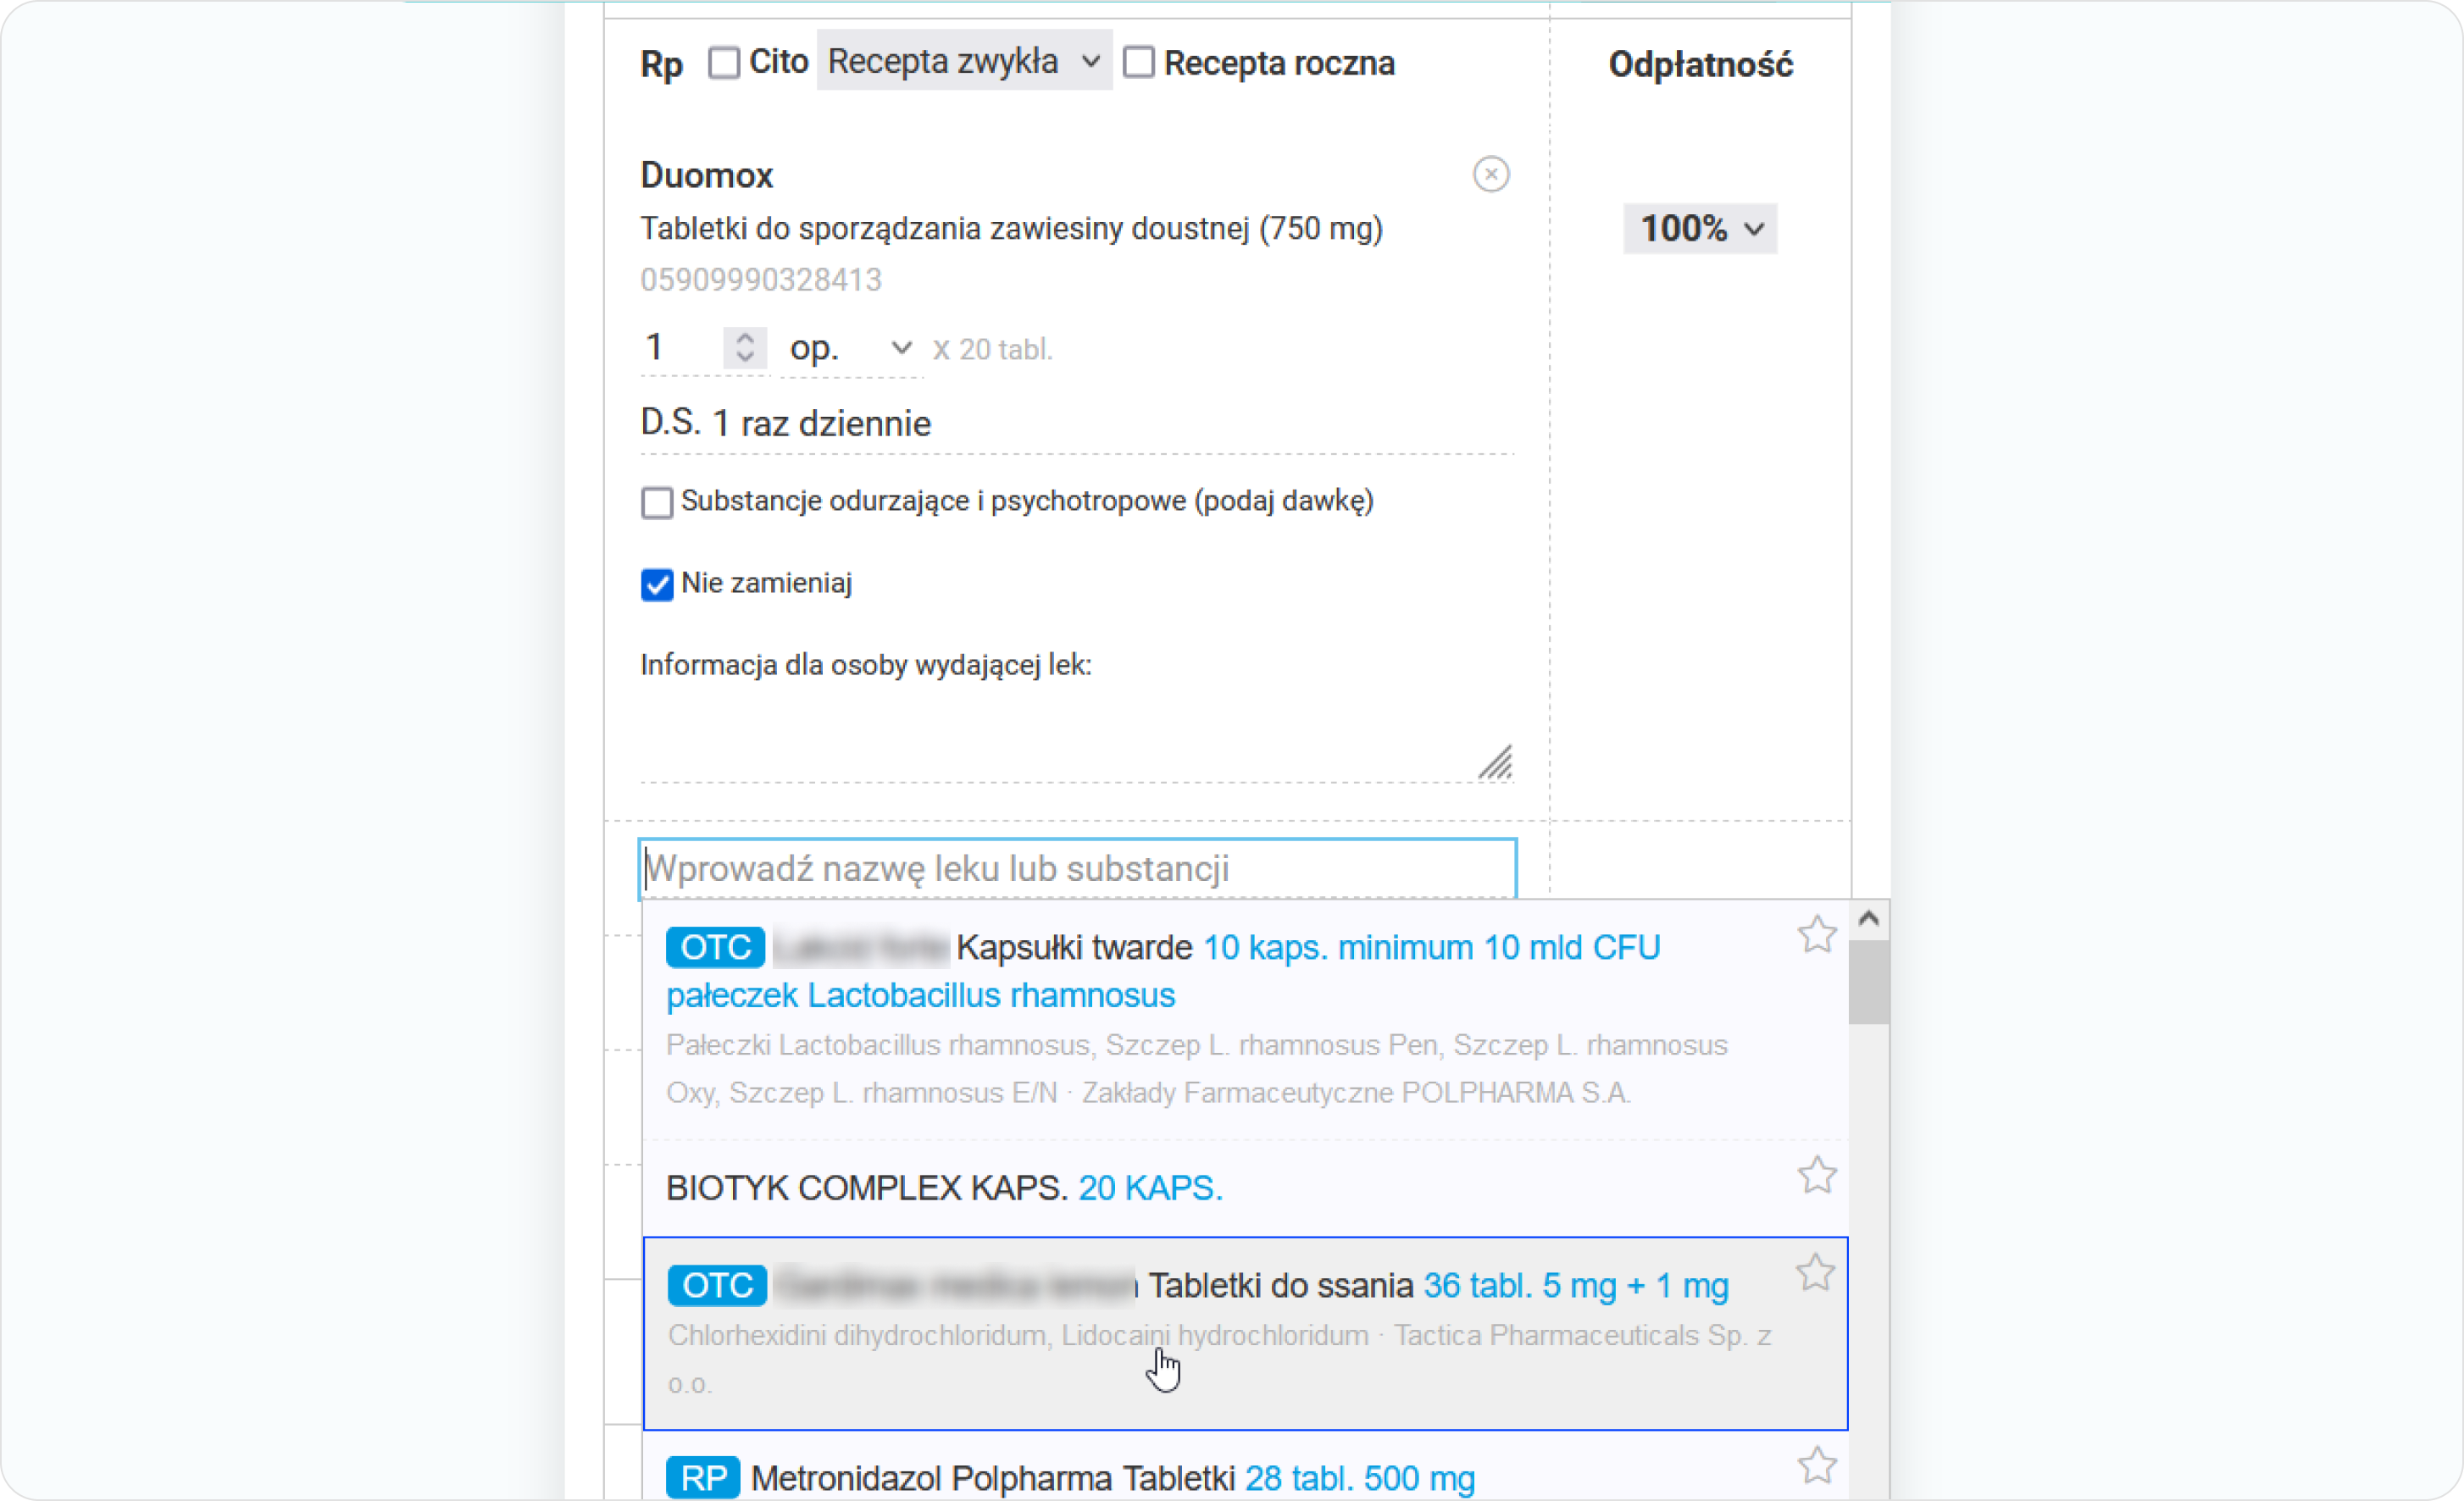Tick the Recepta roczna checkbox
Viewport: 2464px width, 1501px height.
pyautogui.click(x=1138, y=63)
